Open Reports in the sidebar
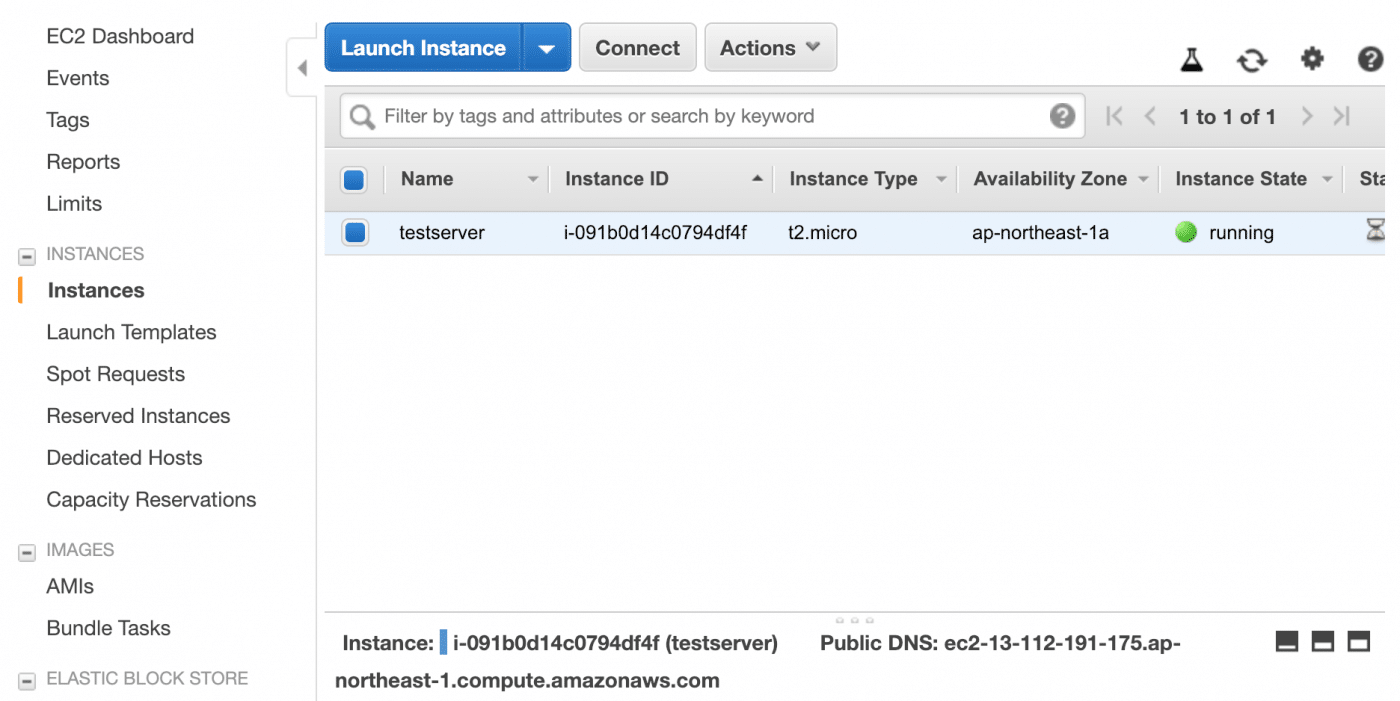Image resolution: width=1400 pixels, height=701 pixels. [83, 162]
